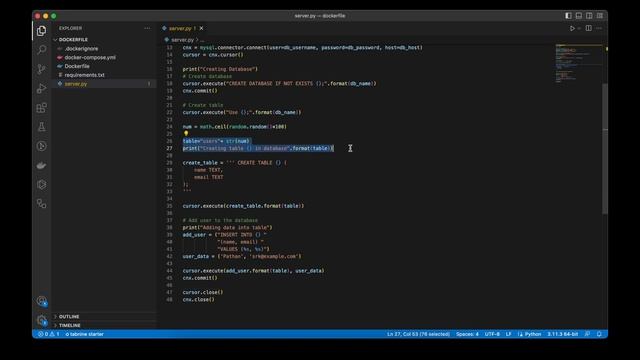Viewport: 640px width, 360px height.
Task: Click on the cnx.close() line
Action: 198,300
